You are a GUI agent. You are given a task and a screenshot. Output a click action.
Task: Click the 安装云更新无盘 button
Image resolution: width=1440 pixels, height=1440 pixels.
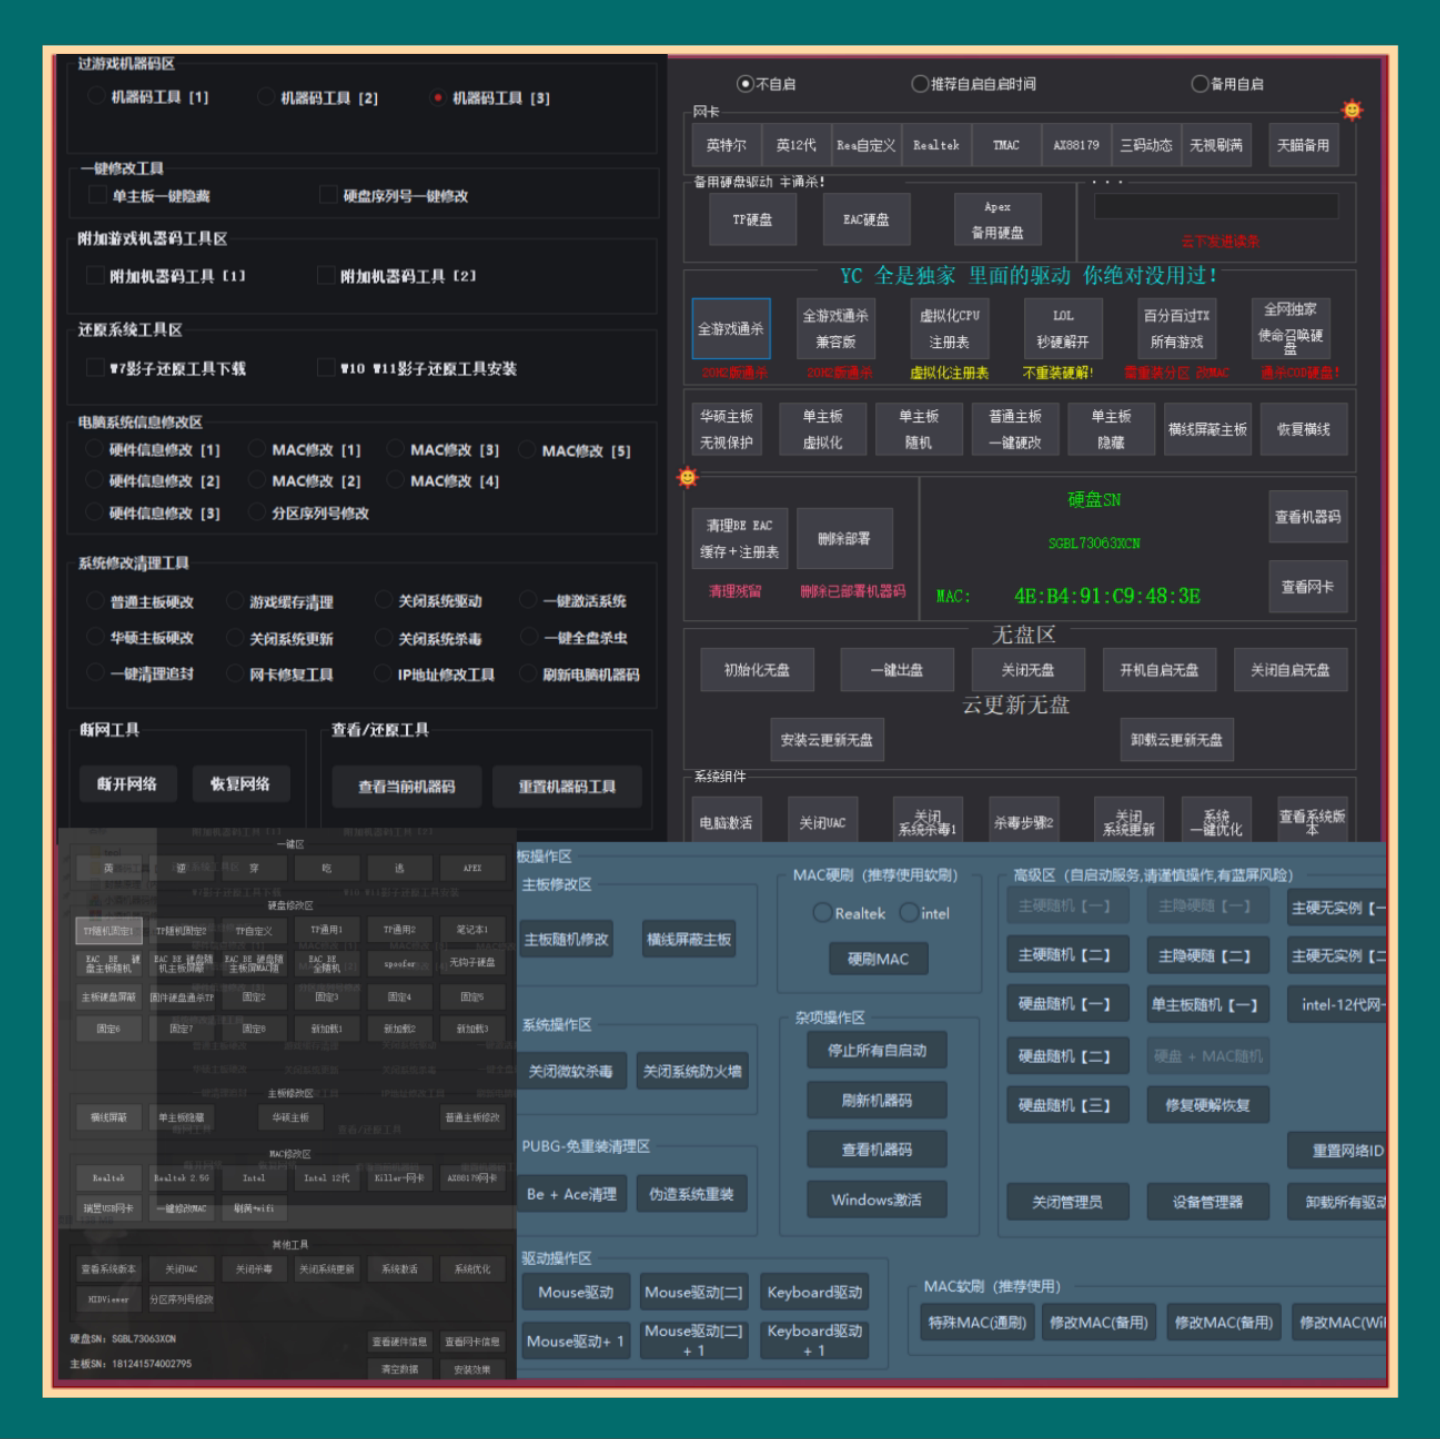pos(827,740)
